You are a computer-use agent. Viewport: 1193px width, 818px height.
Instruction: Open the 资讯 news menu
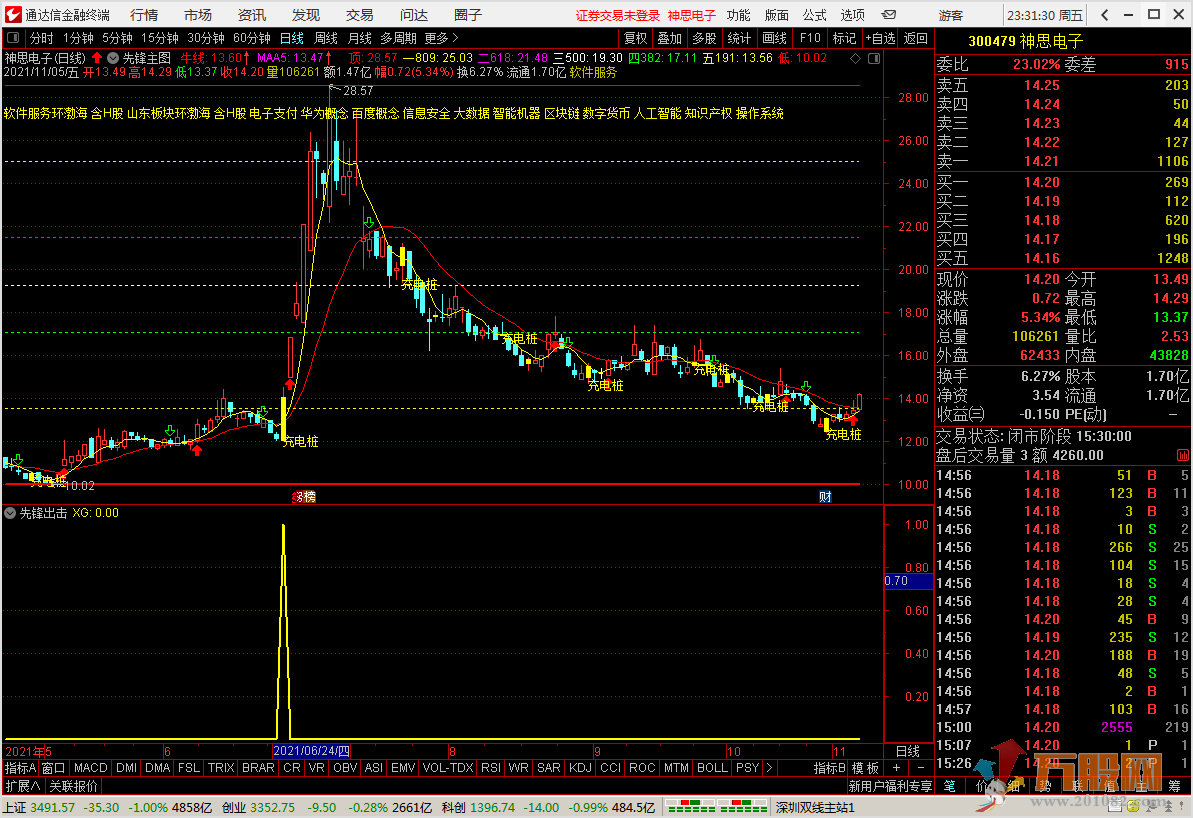(x=252, y=14)
